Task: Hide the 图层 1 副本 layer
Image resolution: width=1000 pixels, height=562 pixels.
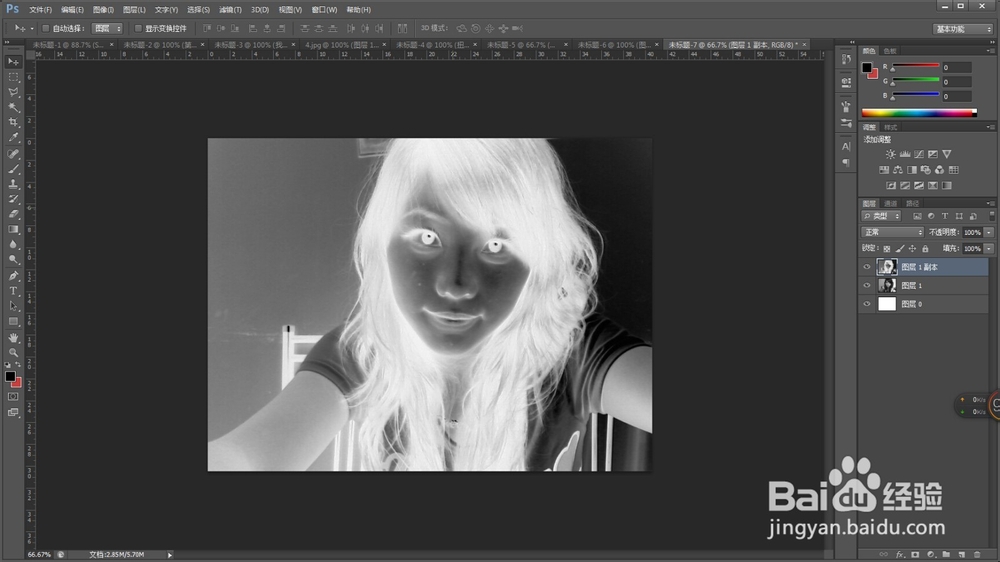Action: tap(867, 267)
